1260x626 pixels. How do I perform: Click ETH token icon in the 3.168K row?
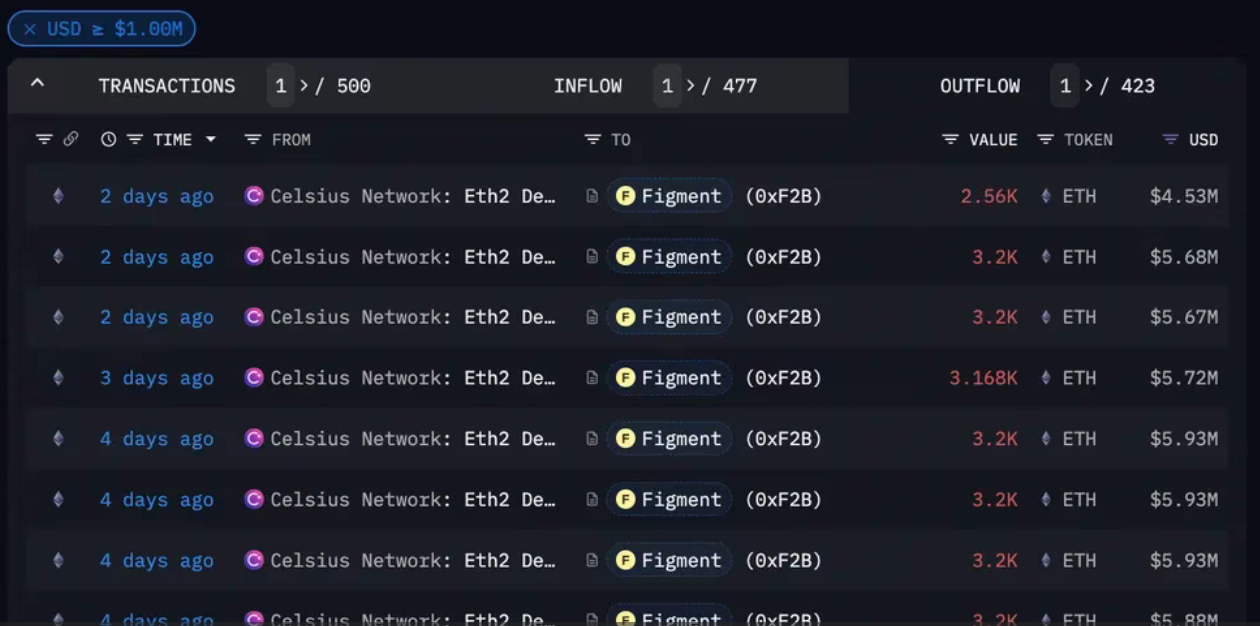tap(1046, 378)
